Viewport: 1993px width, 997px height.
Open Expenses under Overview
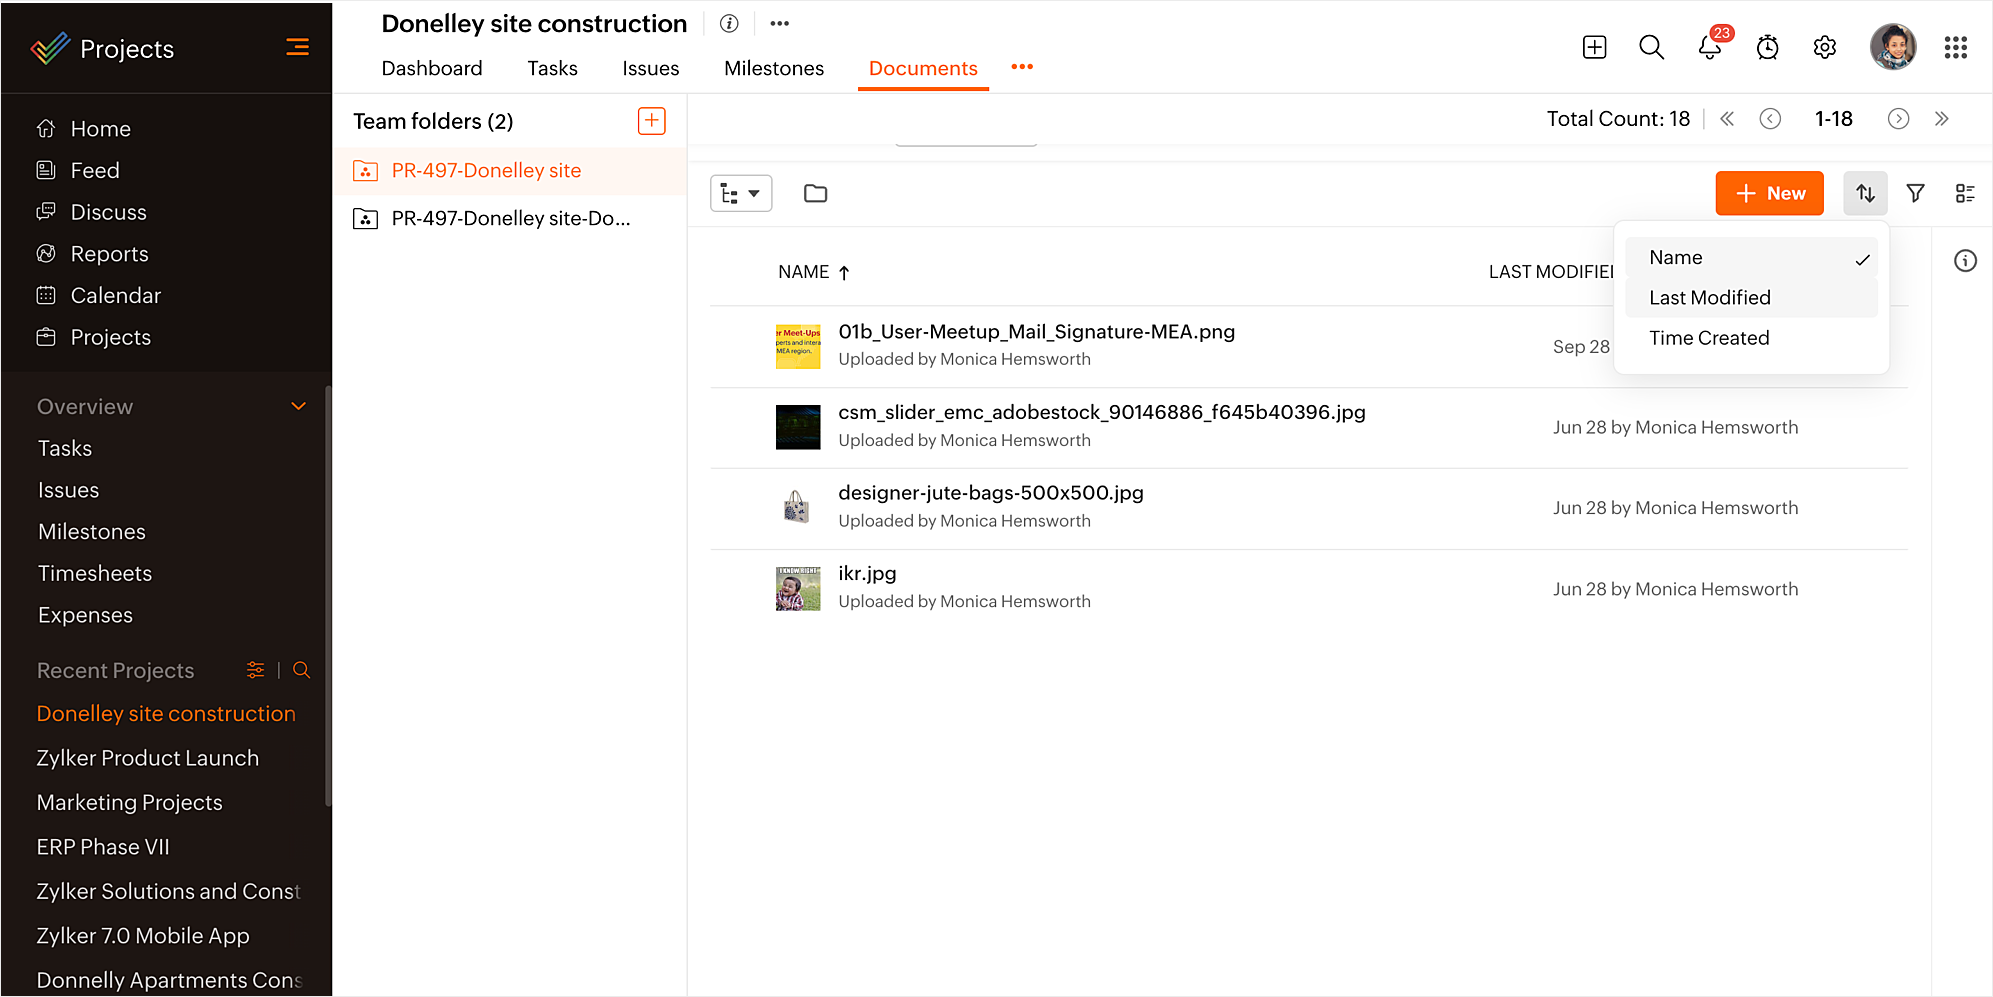pos(85,615)
